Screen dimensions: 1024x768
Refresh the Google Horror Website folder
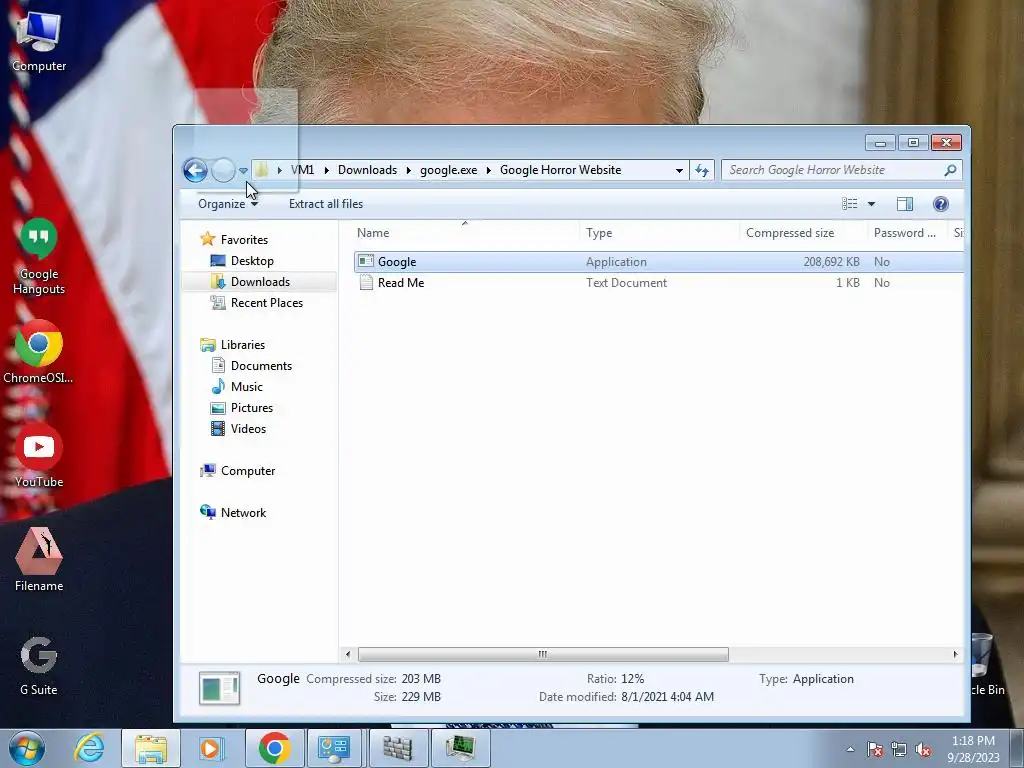coord(702,170)
